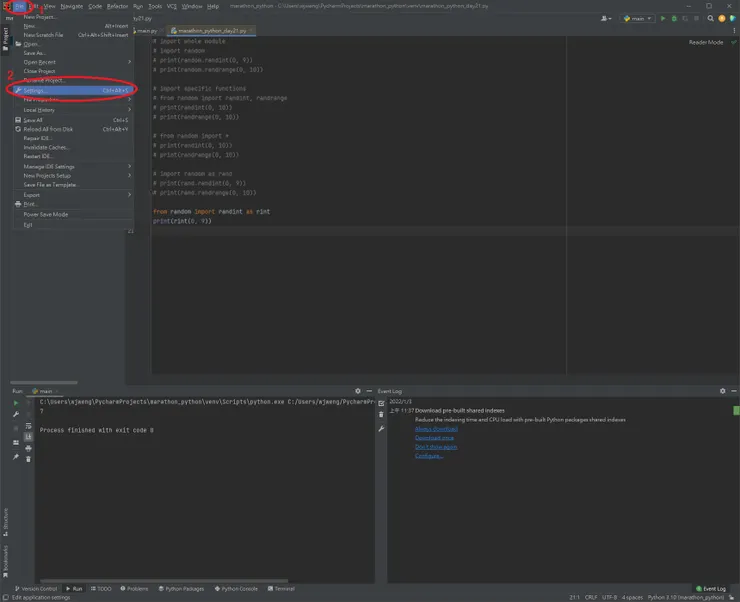The height and width of the screenshot is (602, 740).
Task: Toggle Reader Mode in the editor
Action: (x=706, y=42)
